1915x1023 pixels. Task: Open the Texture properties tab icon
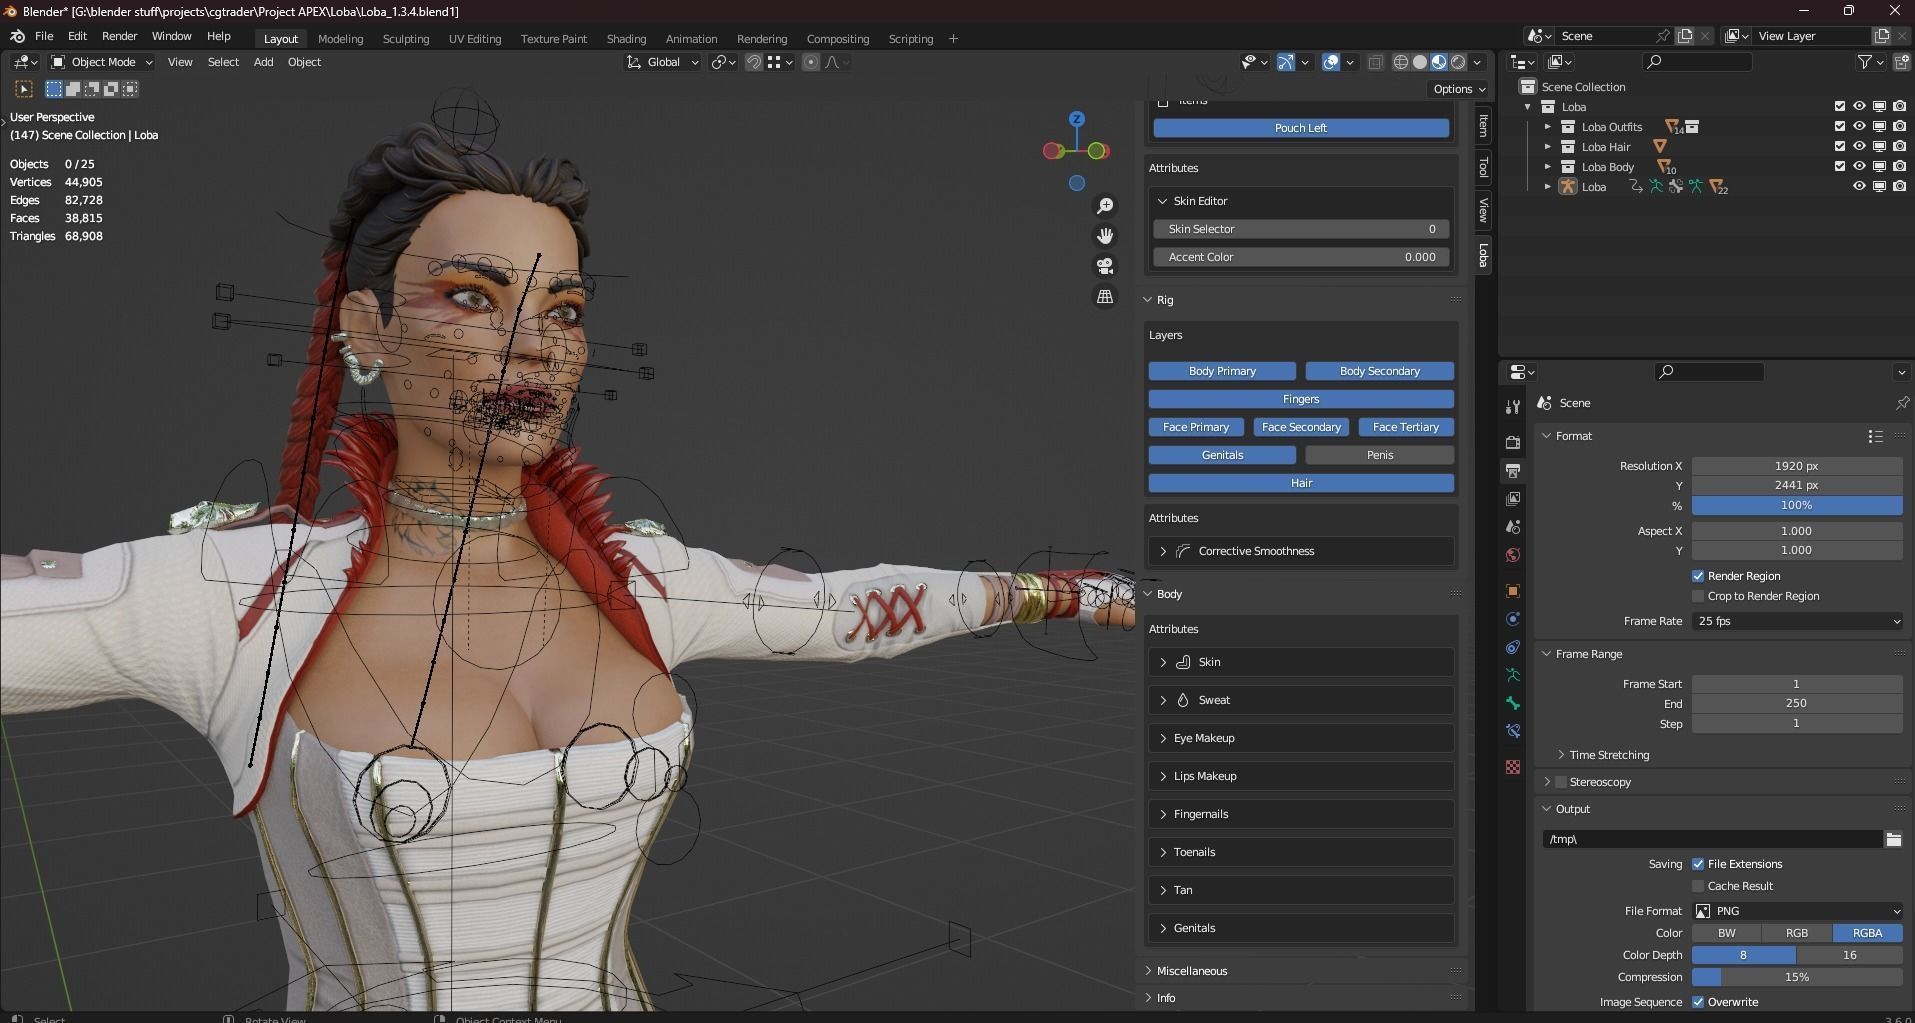pyautogui.click(x=1513, y=767)
